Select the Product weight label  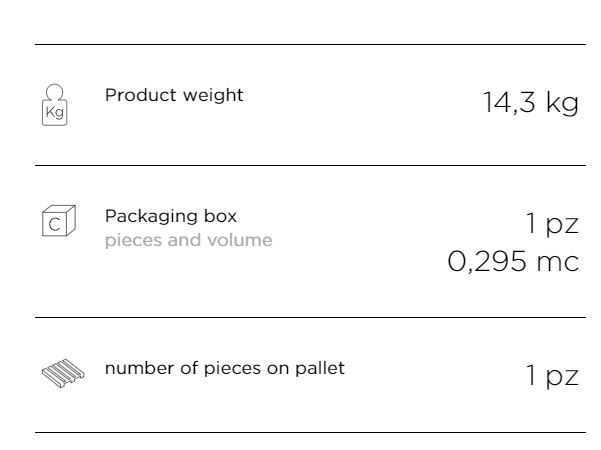(174, 95)
